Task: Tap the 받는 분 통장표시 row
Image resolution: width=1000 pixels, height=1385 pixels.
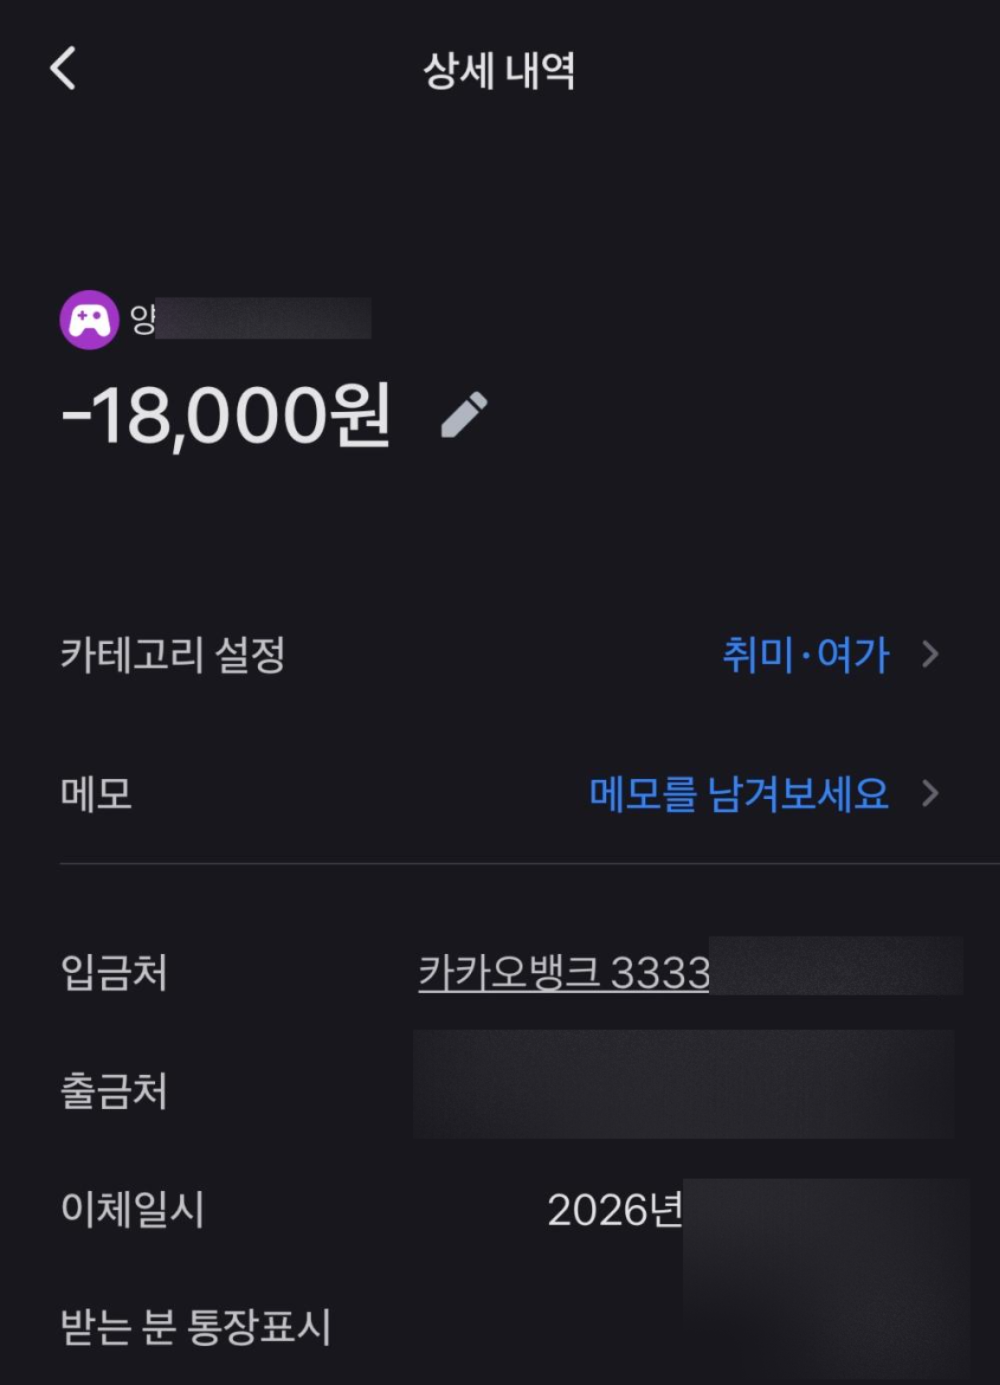Action: [500, 1327]
